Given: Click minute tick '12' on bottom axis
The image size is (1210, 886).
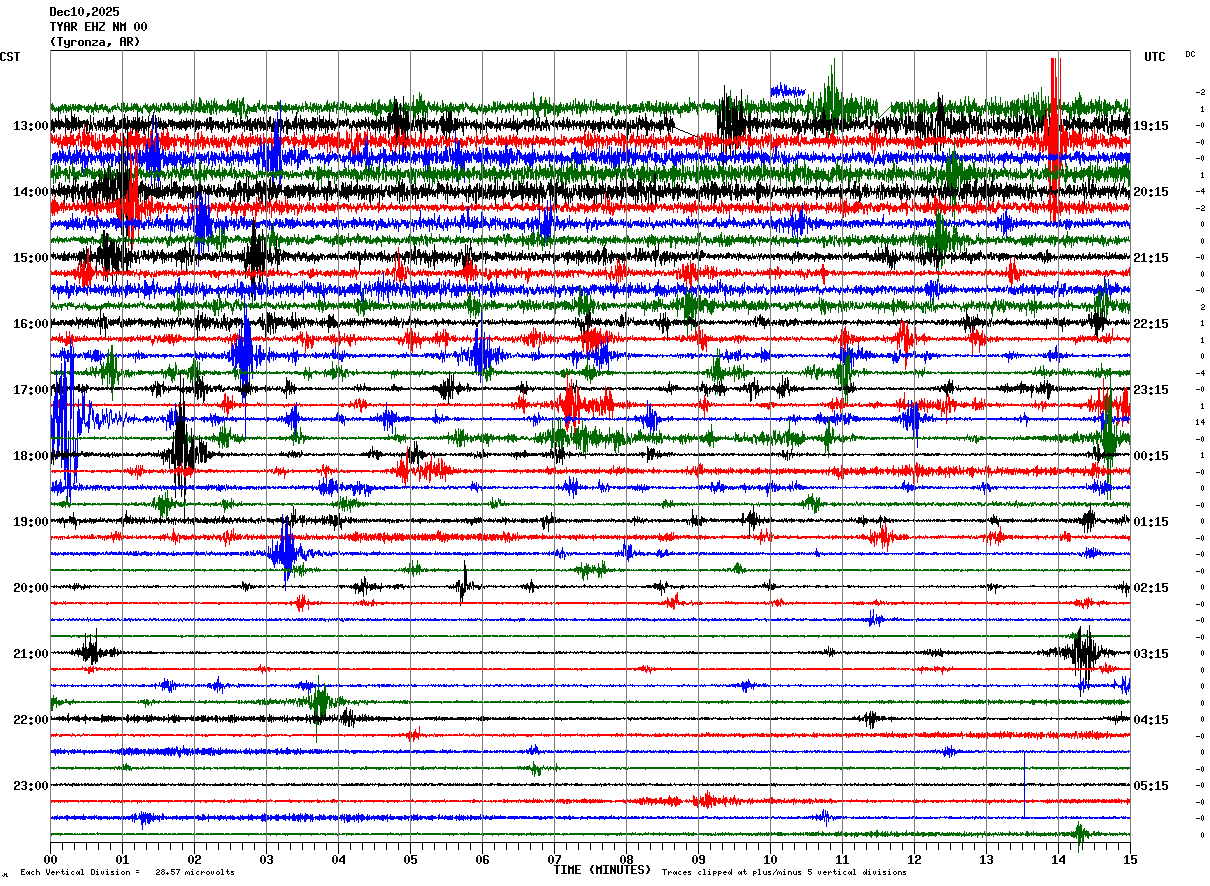Looking at the screenshot, I should [x=914, y=859].
